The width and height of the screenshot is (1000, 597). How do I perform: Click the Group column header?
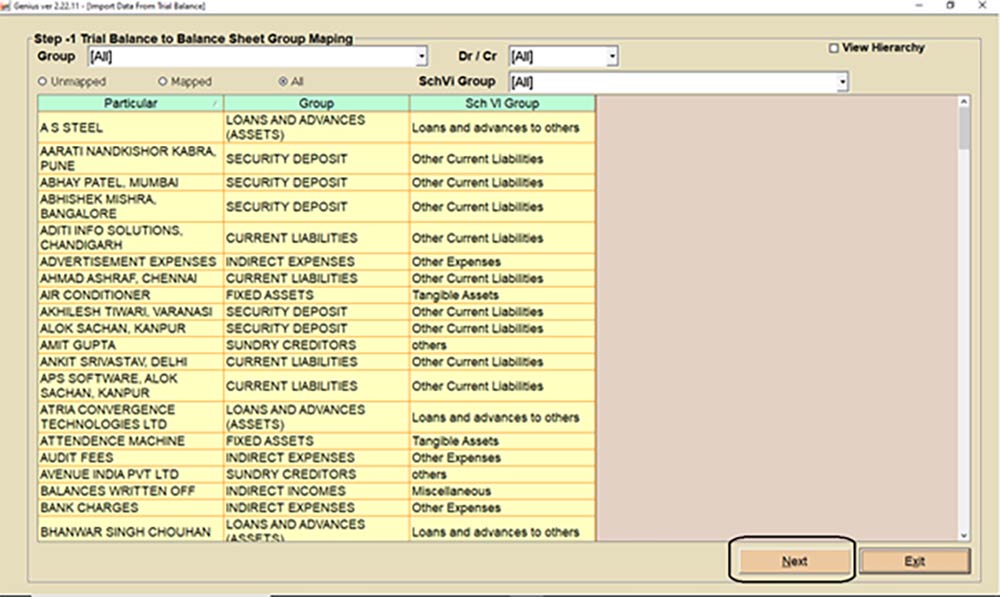click(316, 103)
